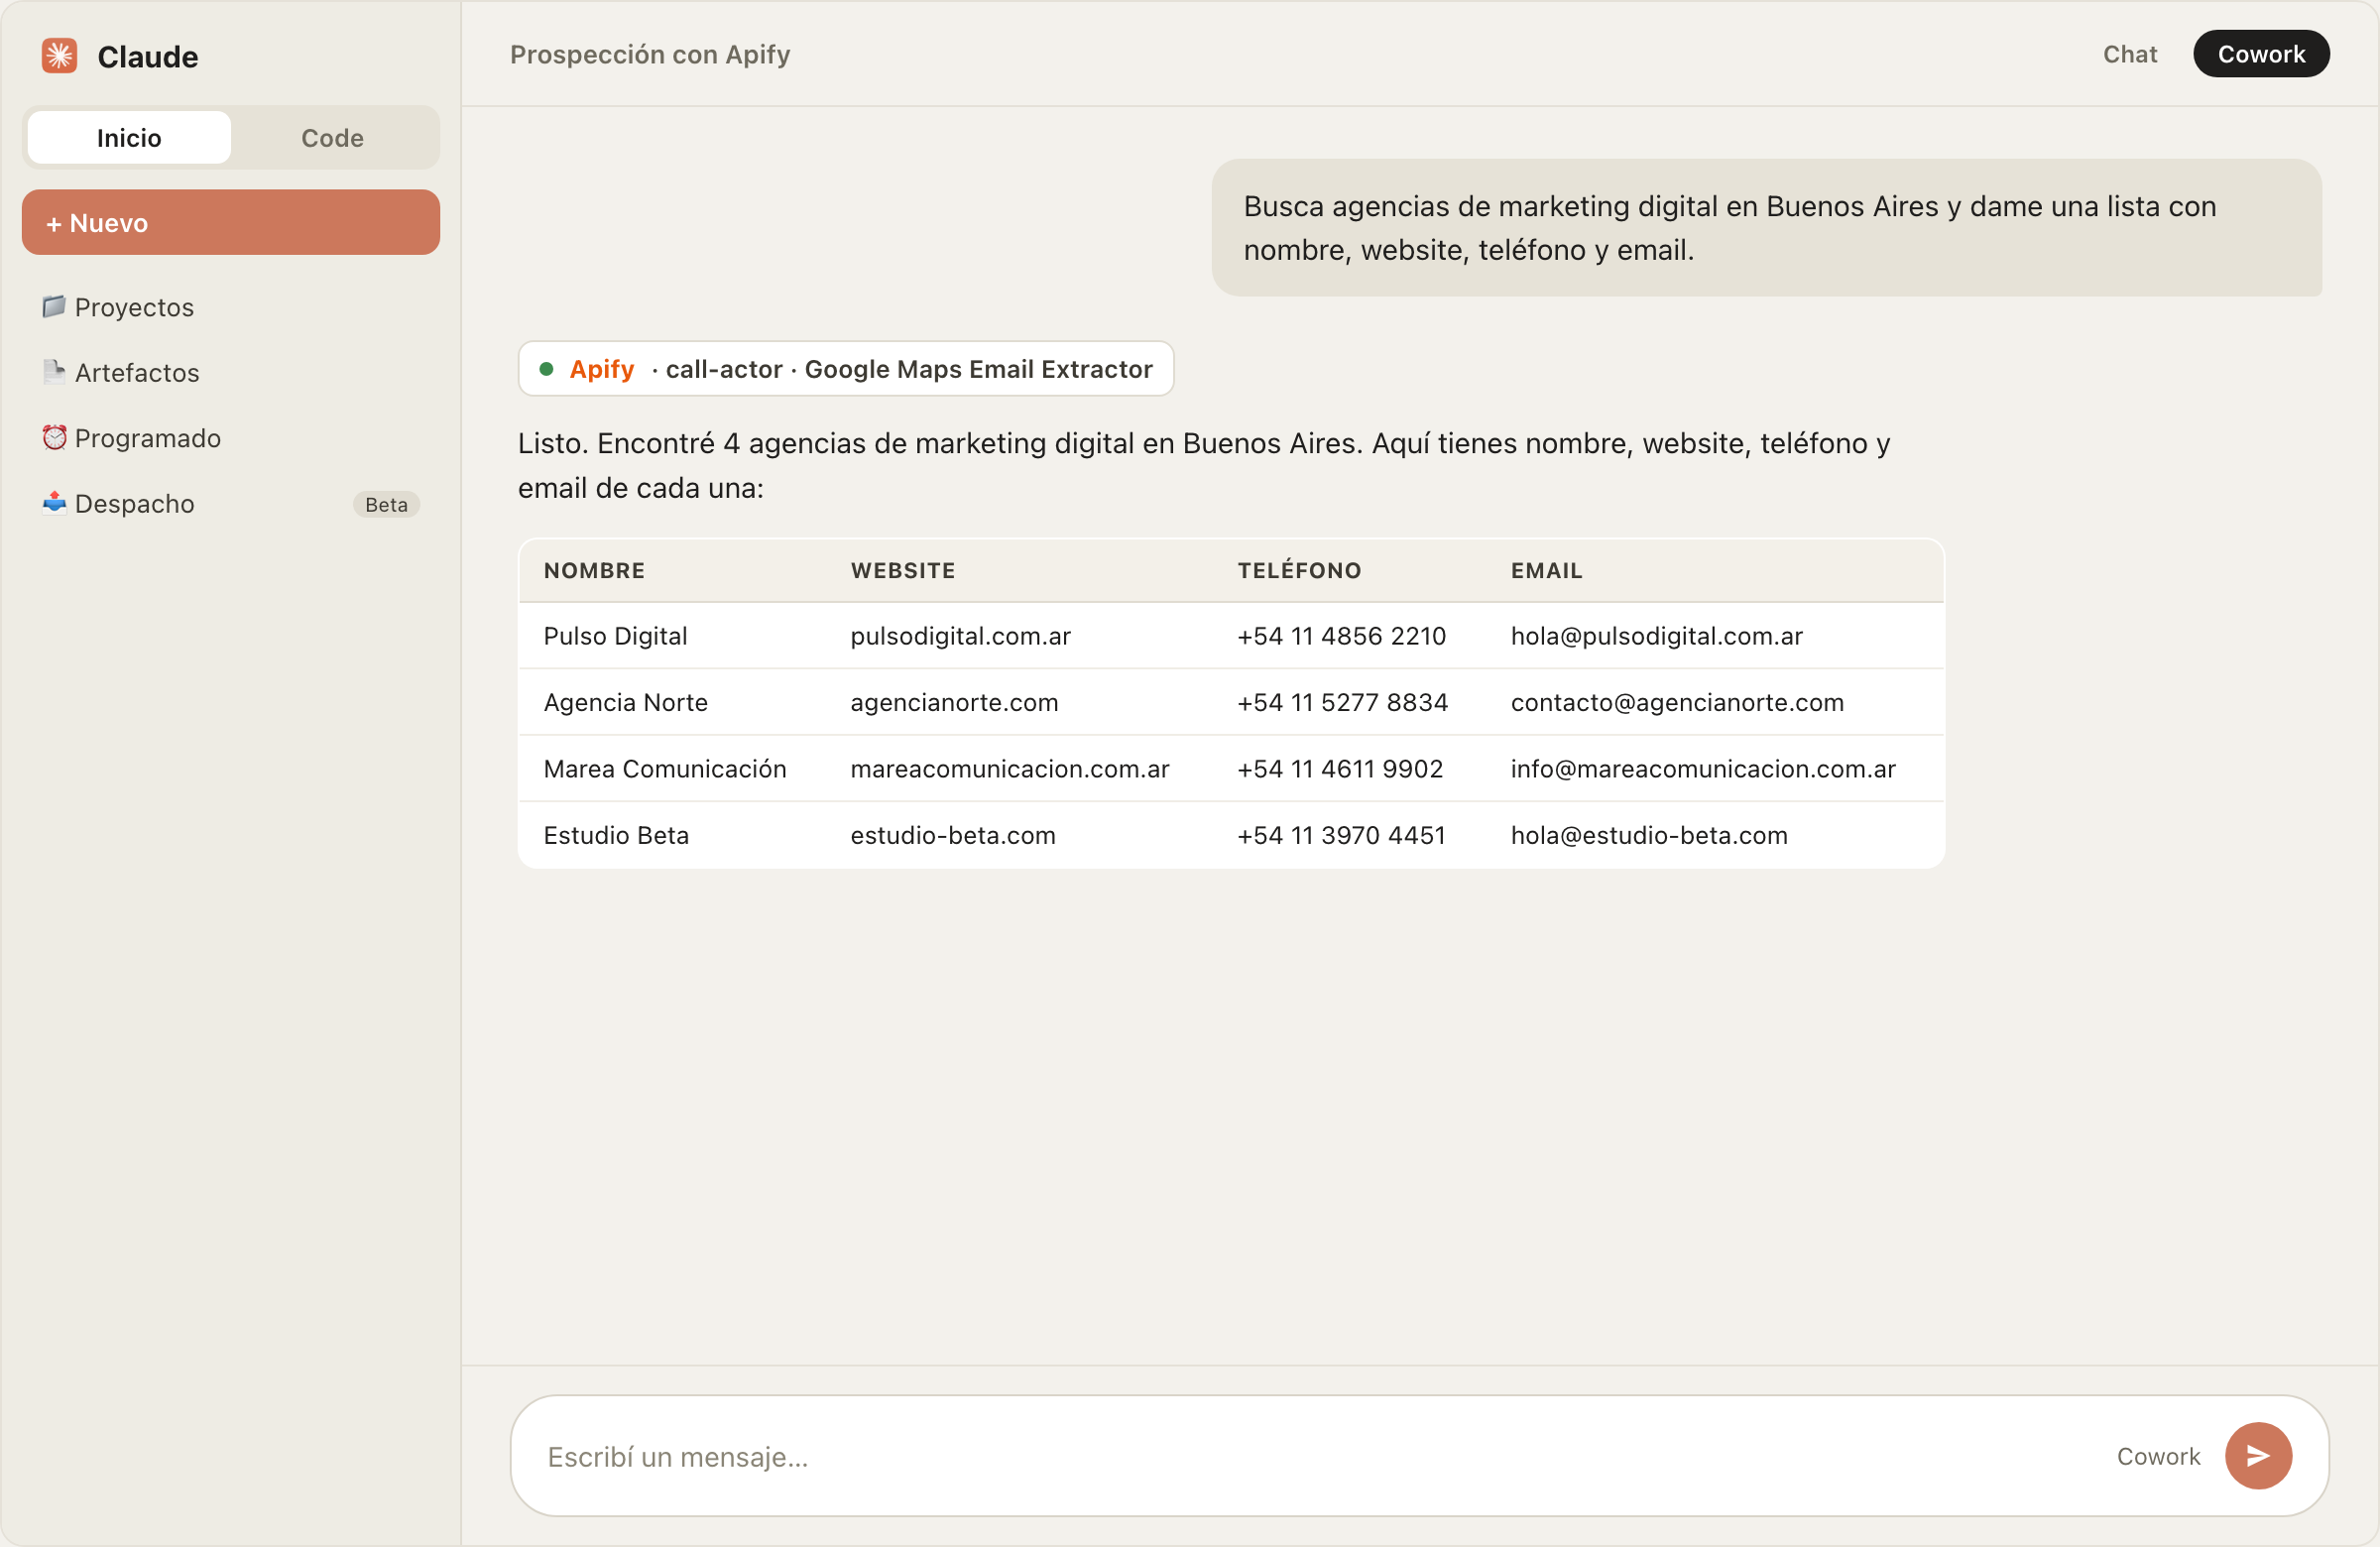This screenshot has width=2380, height=1547.
Task: Open the Despacho inbox icon
Action: coord(54,503)
